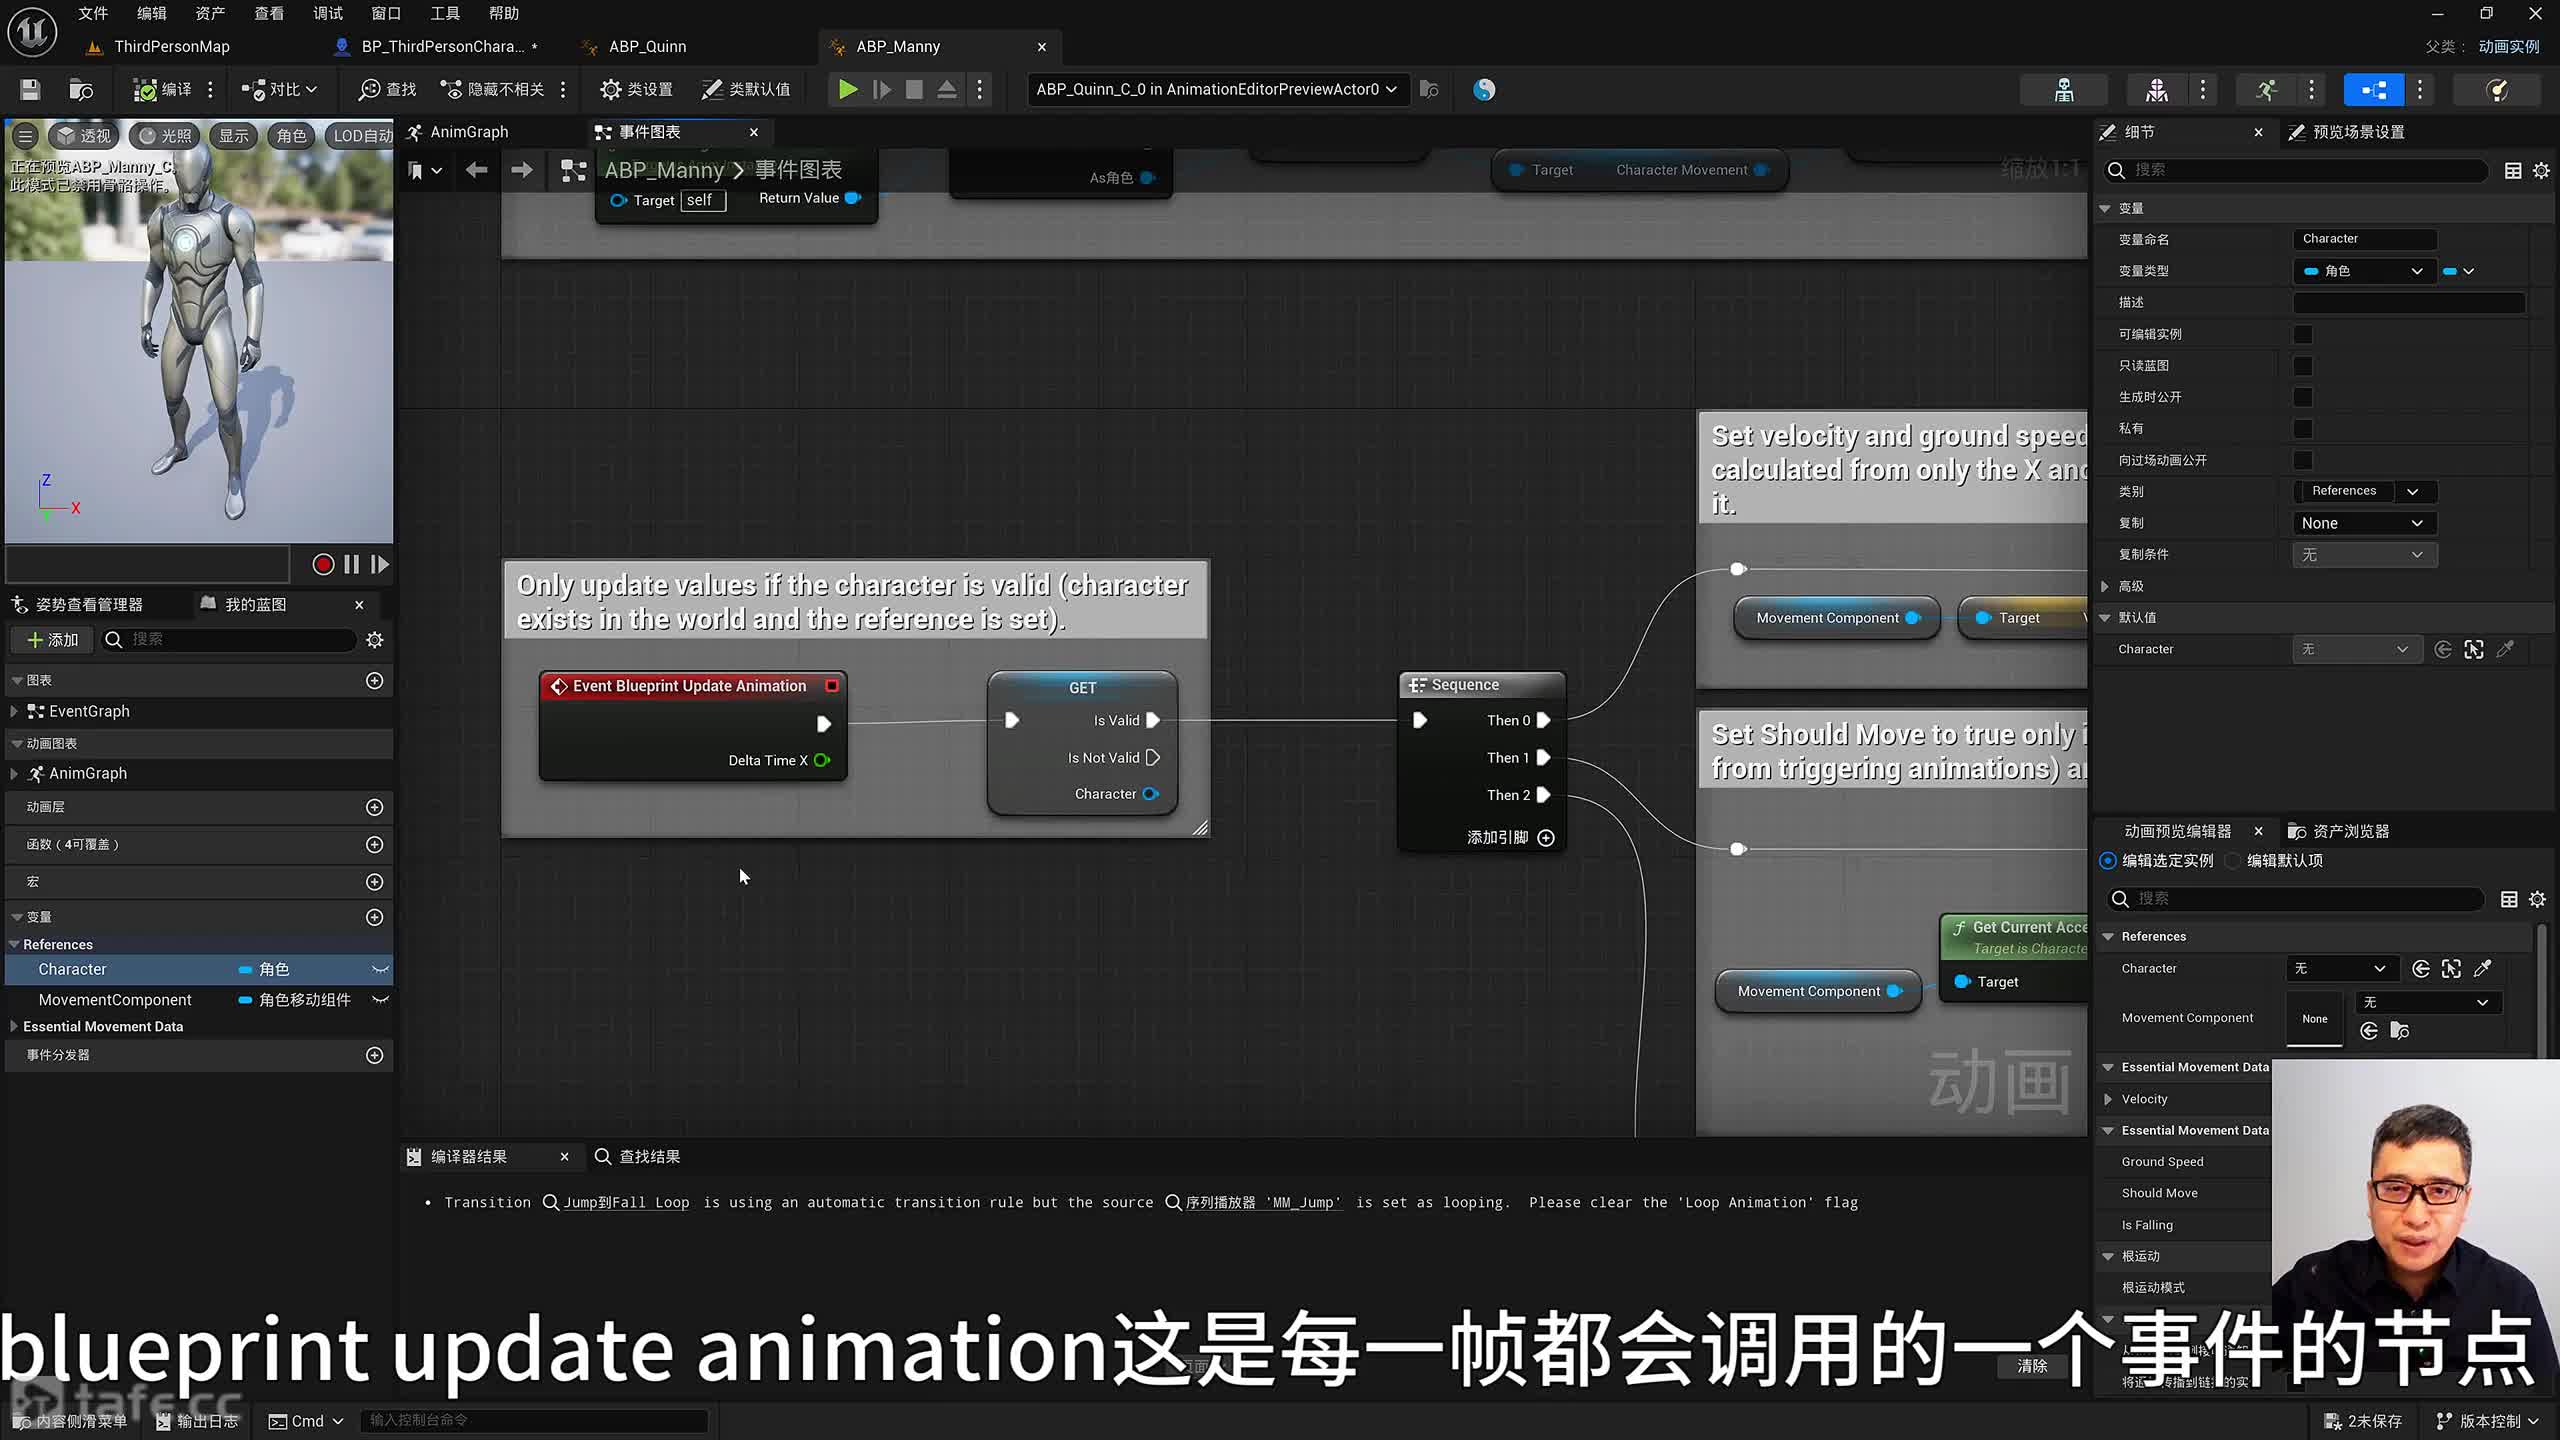Open Find (查找) in blueprint toolbar
Image resolution: width=2560 pixels, height=1440 pixels.
click(x=387, y=90)
